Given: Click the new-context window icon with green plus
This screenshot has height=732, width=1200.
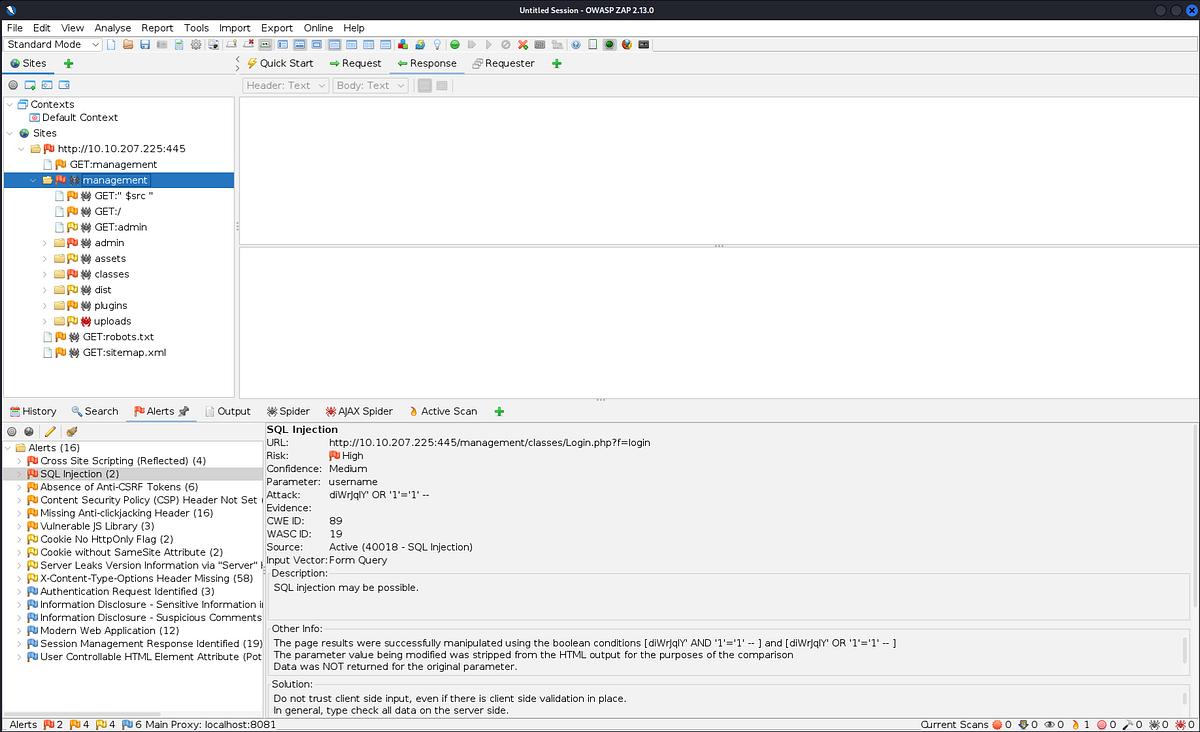Looking at the screenshot, I should 31,86.
